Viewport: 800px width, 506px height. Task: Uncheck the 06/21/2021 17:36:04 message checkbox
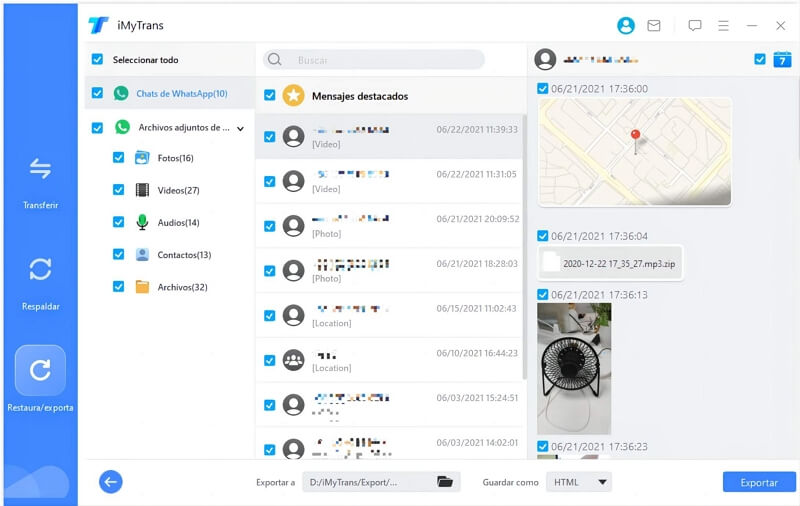[542, 236]
